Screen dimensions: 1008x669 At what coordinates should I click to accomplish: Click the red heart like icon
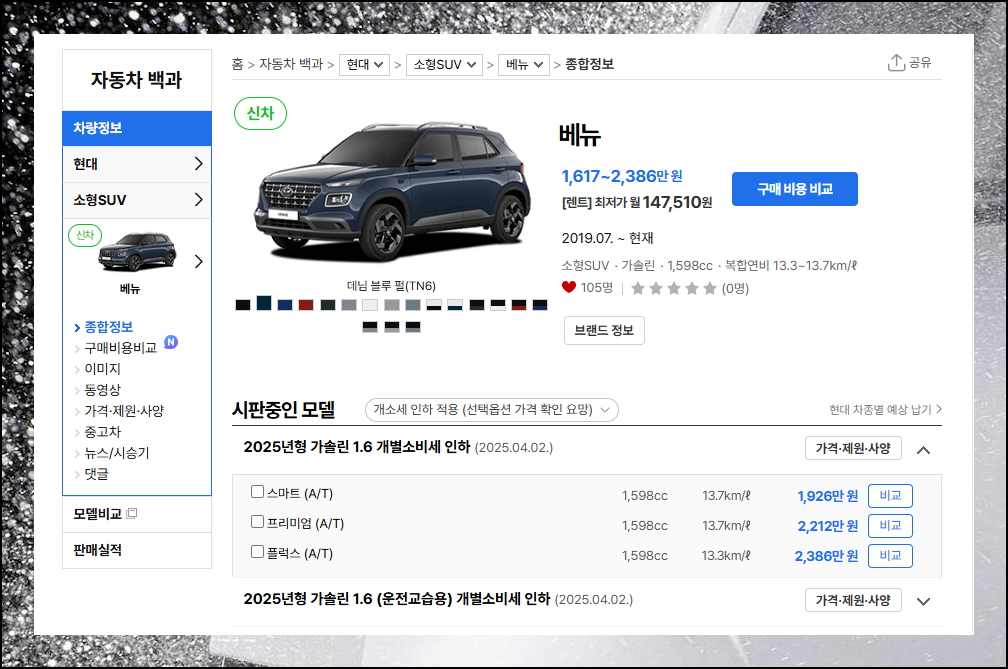click(x=568, y=287)
